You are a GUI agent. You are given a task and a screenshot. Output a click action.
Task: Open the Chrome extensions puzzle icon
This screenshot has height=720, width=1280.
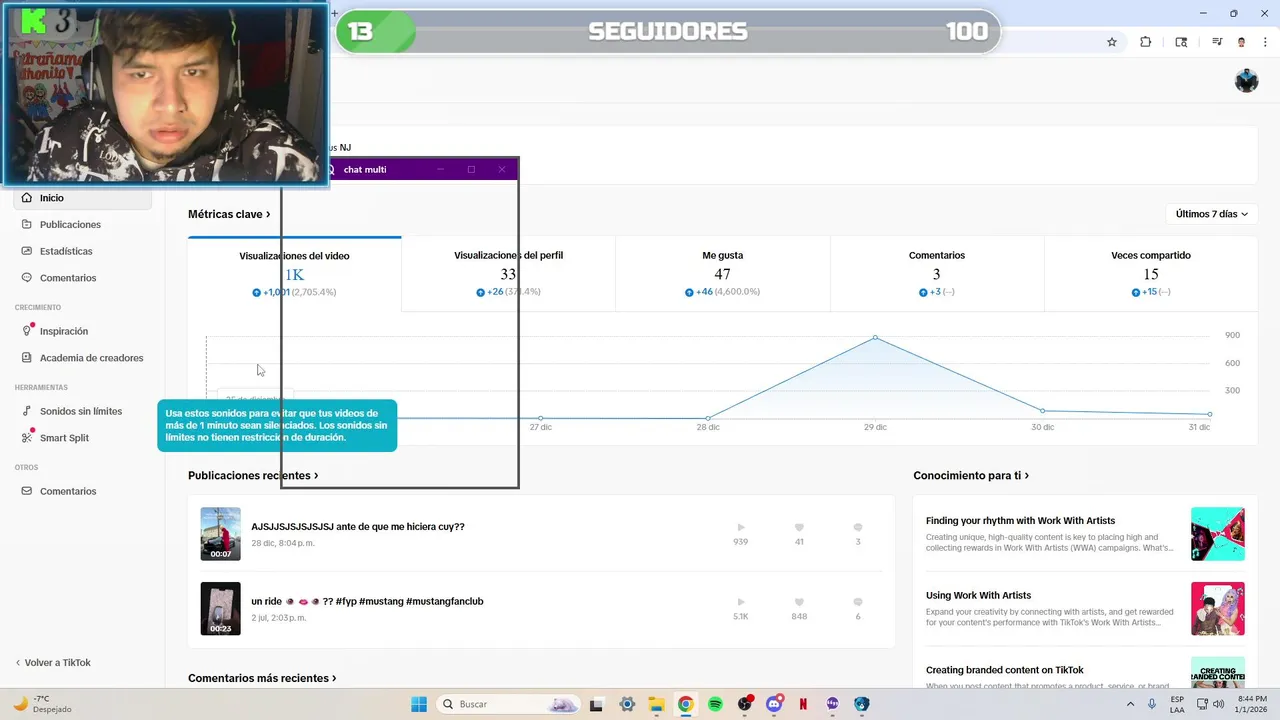tap(1146, 42)
